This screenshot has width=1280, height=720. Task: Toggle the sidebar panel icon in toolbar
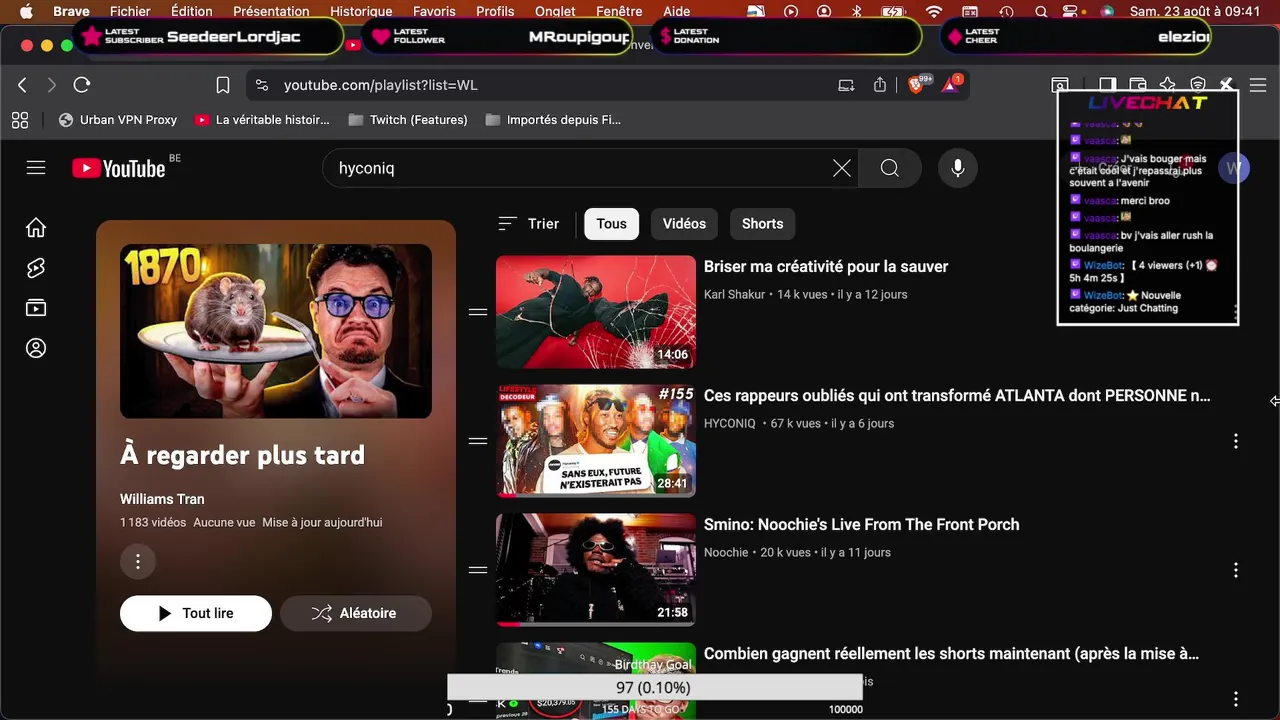[x=1107, y=85]
